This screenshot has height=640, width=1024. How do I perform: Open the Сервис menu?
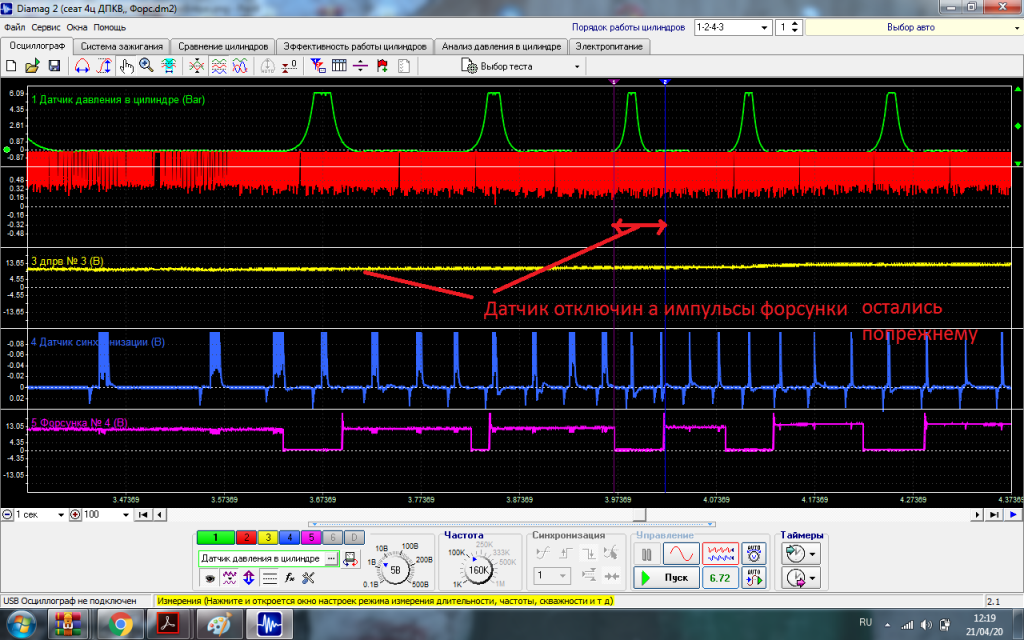[x=46, y=27]
